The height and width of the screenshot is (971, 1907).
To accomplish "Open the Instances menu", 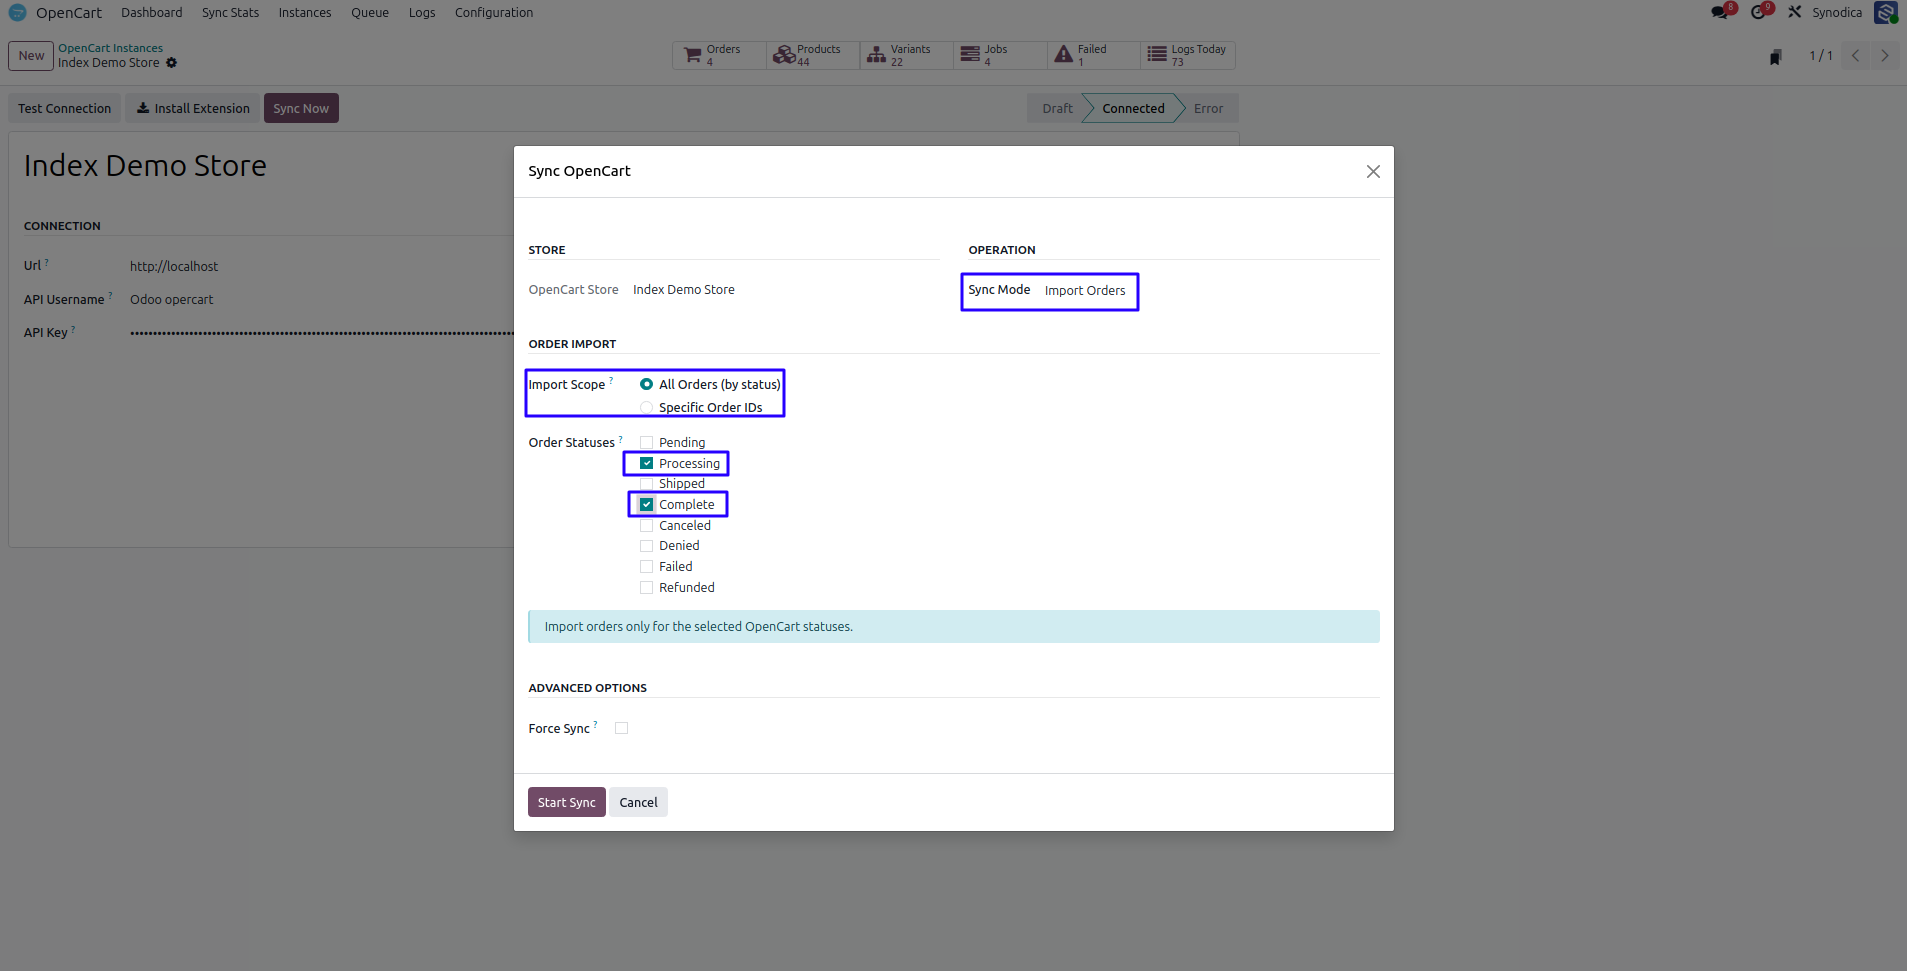I will 305,13.
